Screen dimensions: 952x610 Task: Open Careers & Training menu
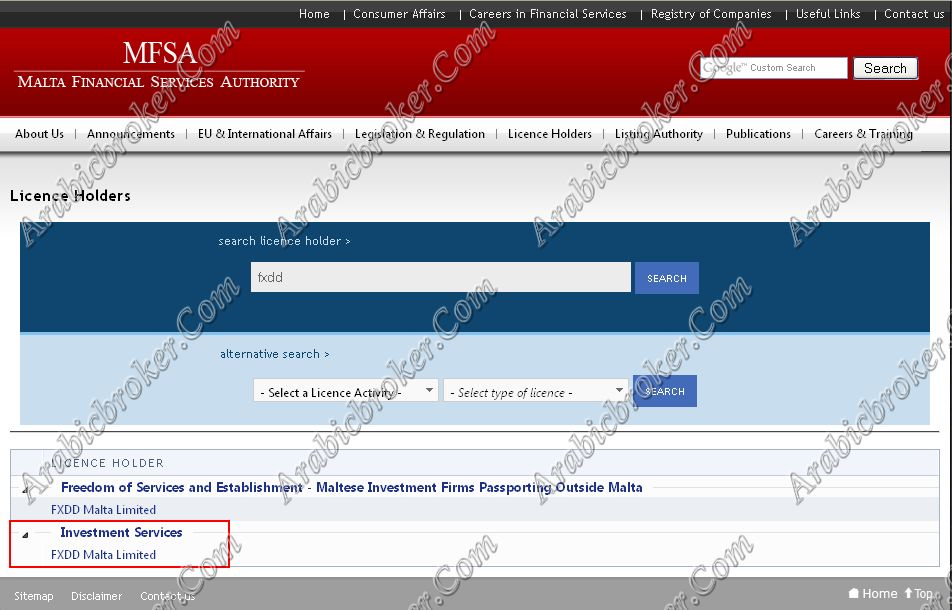click(863, 134)
